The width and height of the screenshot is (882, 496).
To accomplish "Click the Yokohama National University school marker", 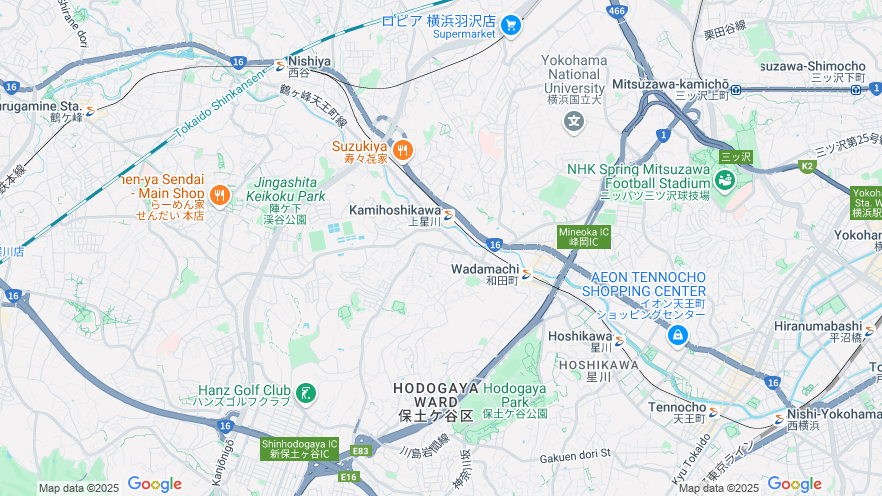I will click(x=574, y=121).
